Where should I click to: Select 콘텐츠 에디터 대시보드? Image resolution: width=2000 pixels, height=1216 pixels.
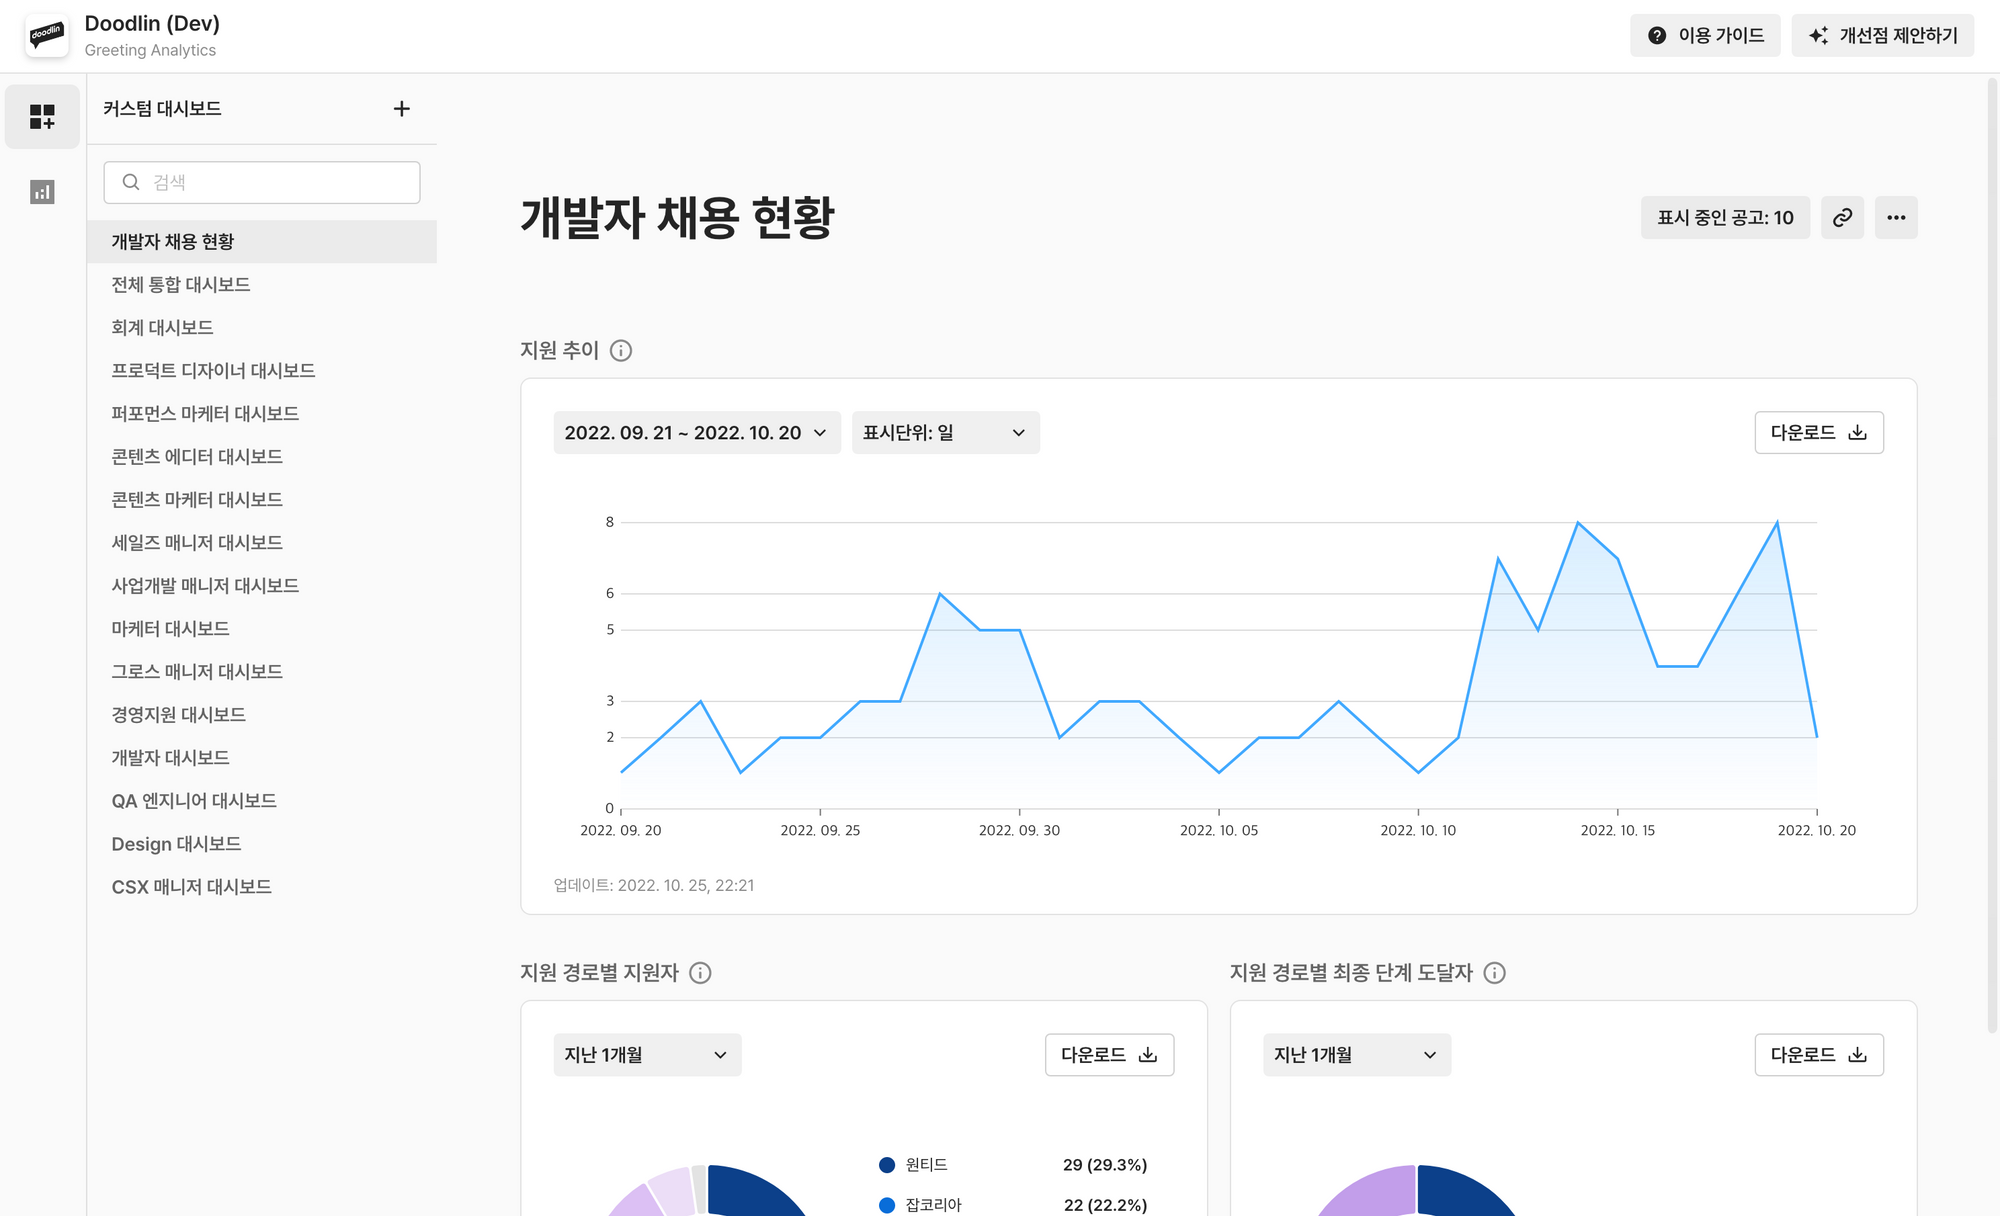pyautogui.click(x=262, y=457)
